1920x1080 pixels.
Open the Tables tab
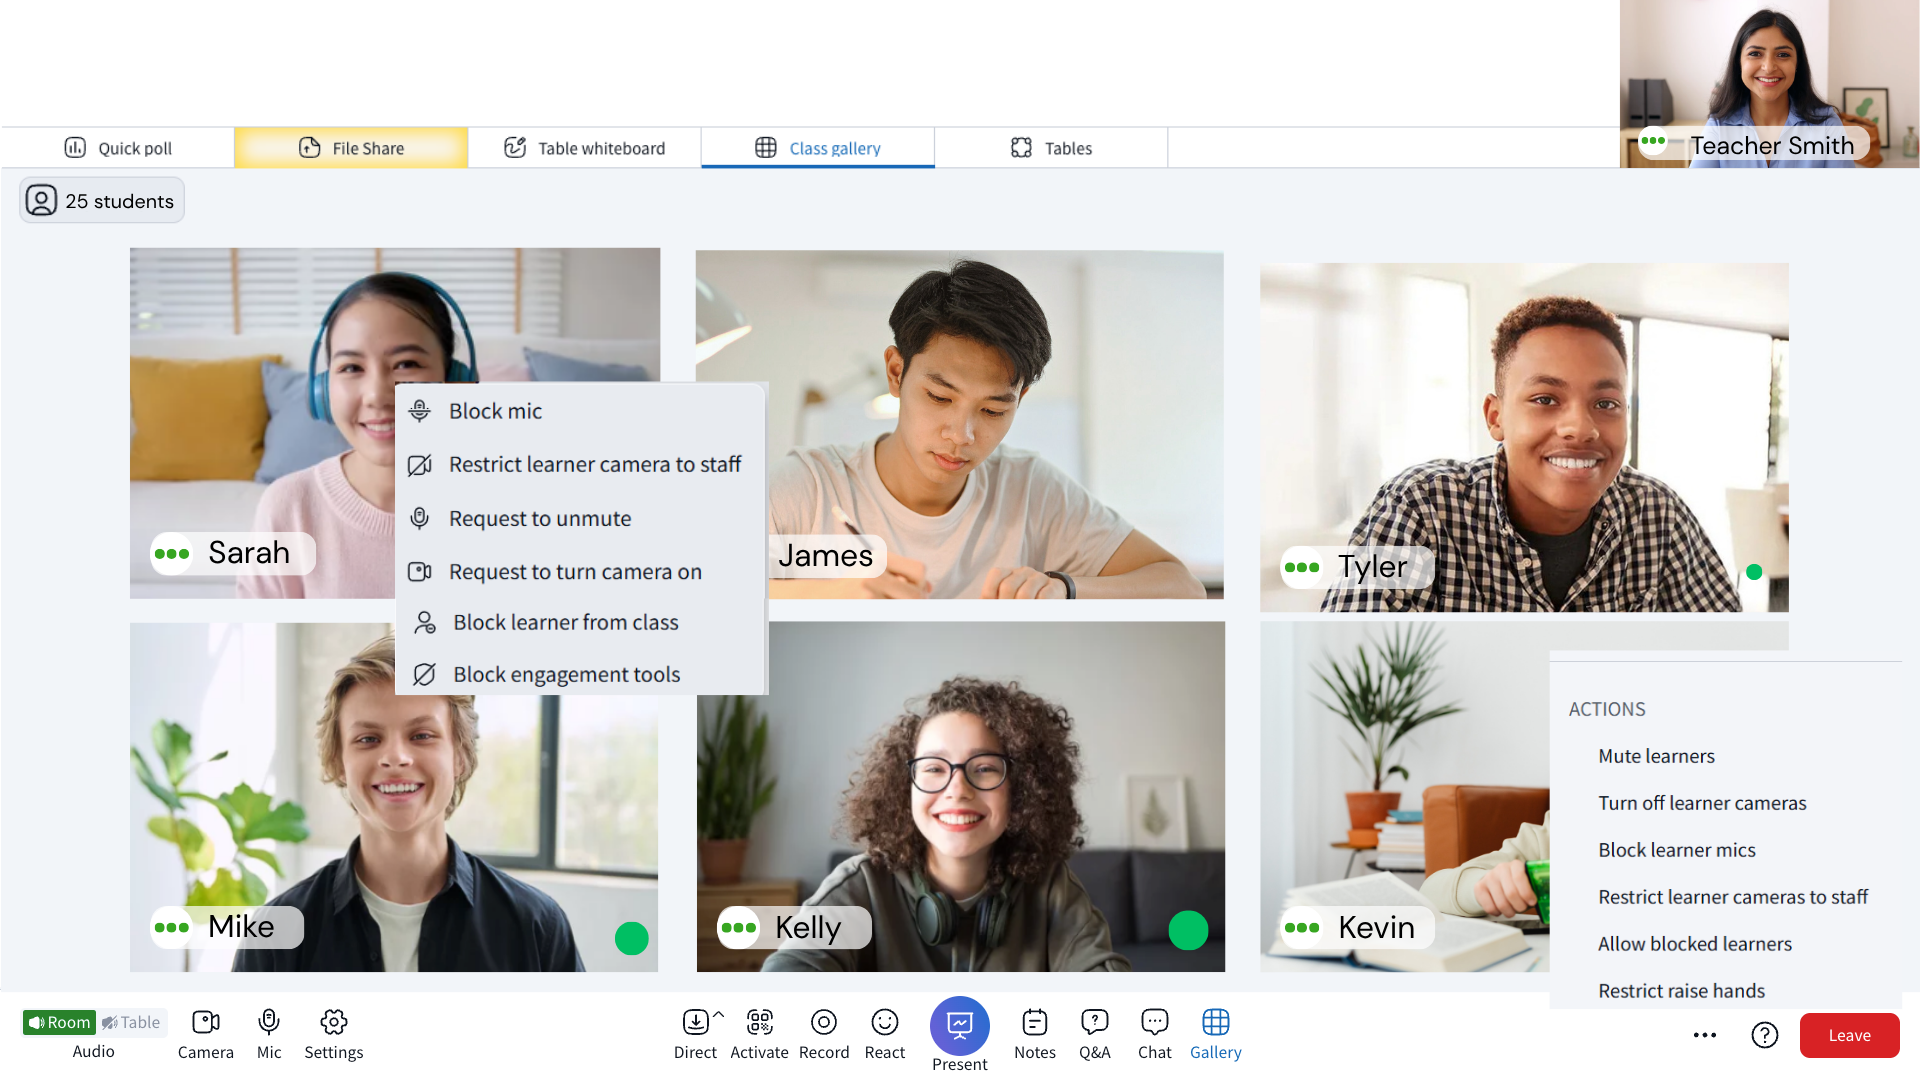(1052, 148)
